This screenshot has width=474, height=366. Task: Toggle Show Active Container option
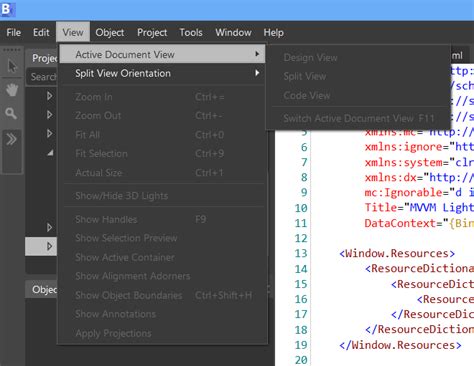click(x=162, y=257)
